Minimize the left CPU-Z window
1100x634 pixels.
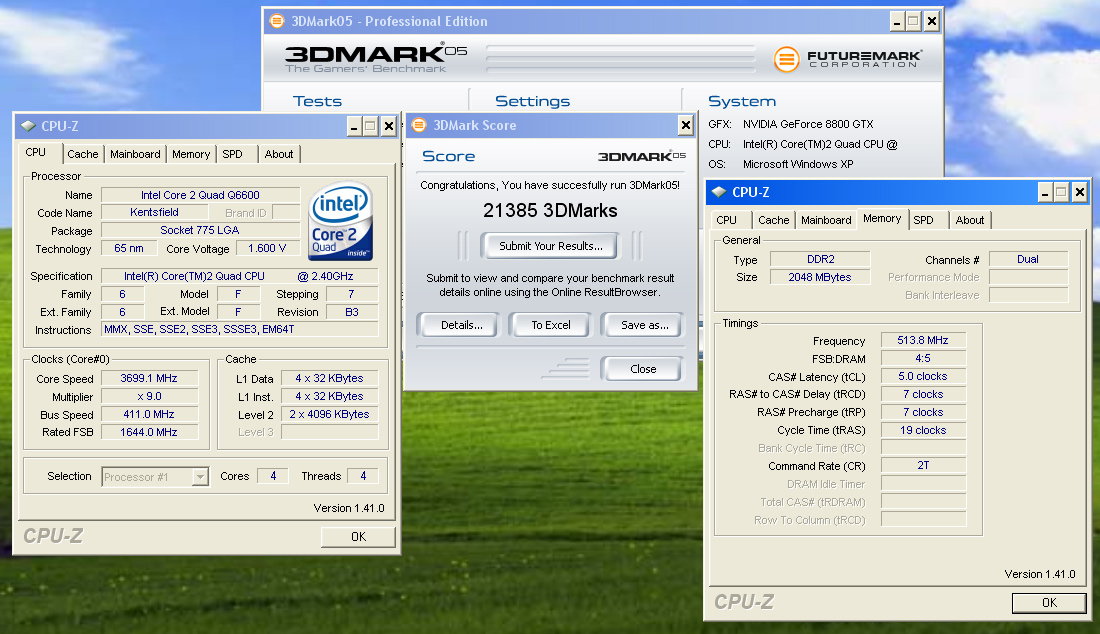354,127
